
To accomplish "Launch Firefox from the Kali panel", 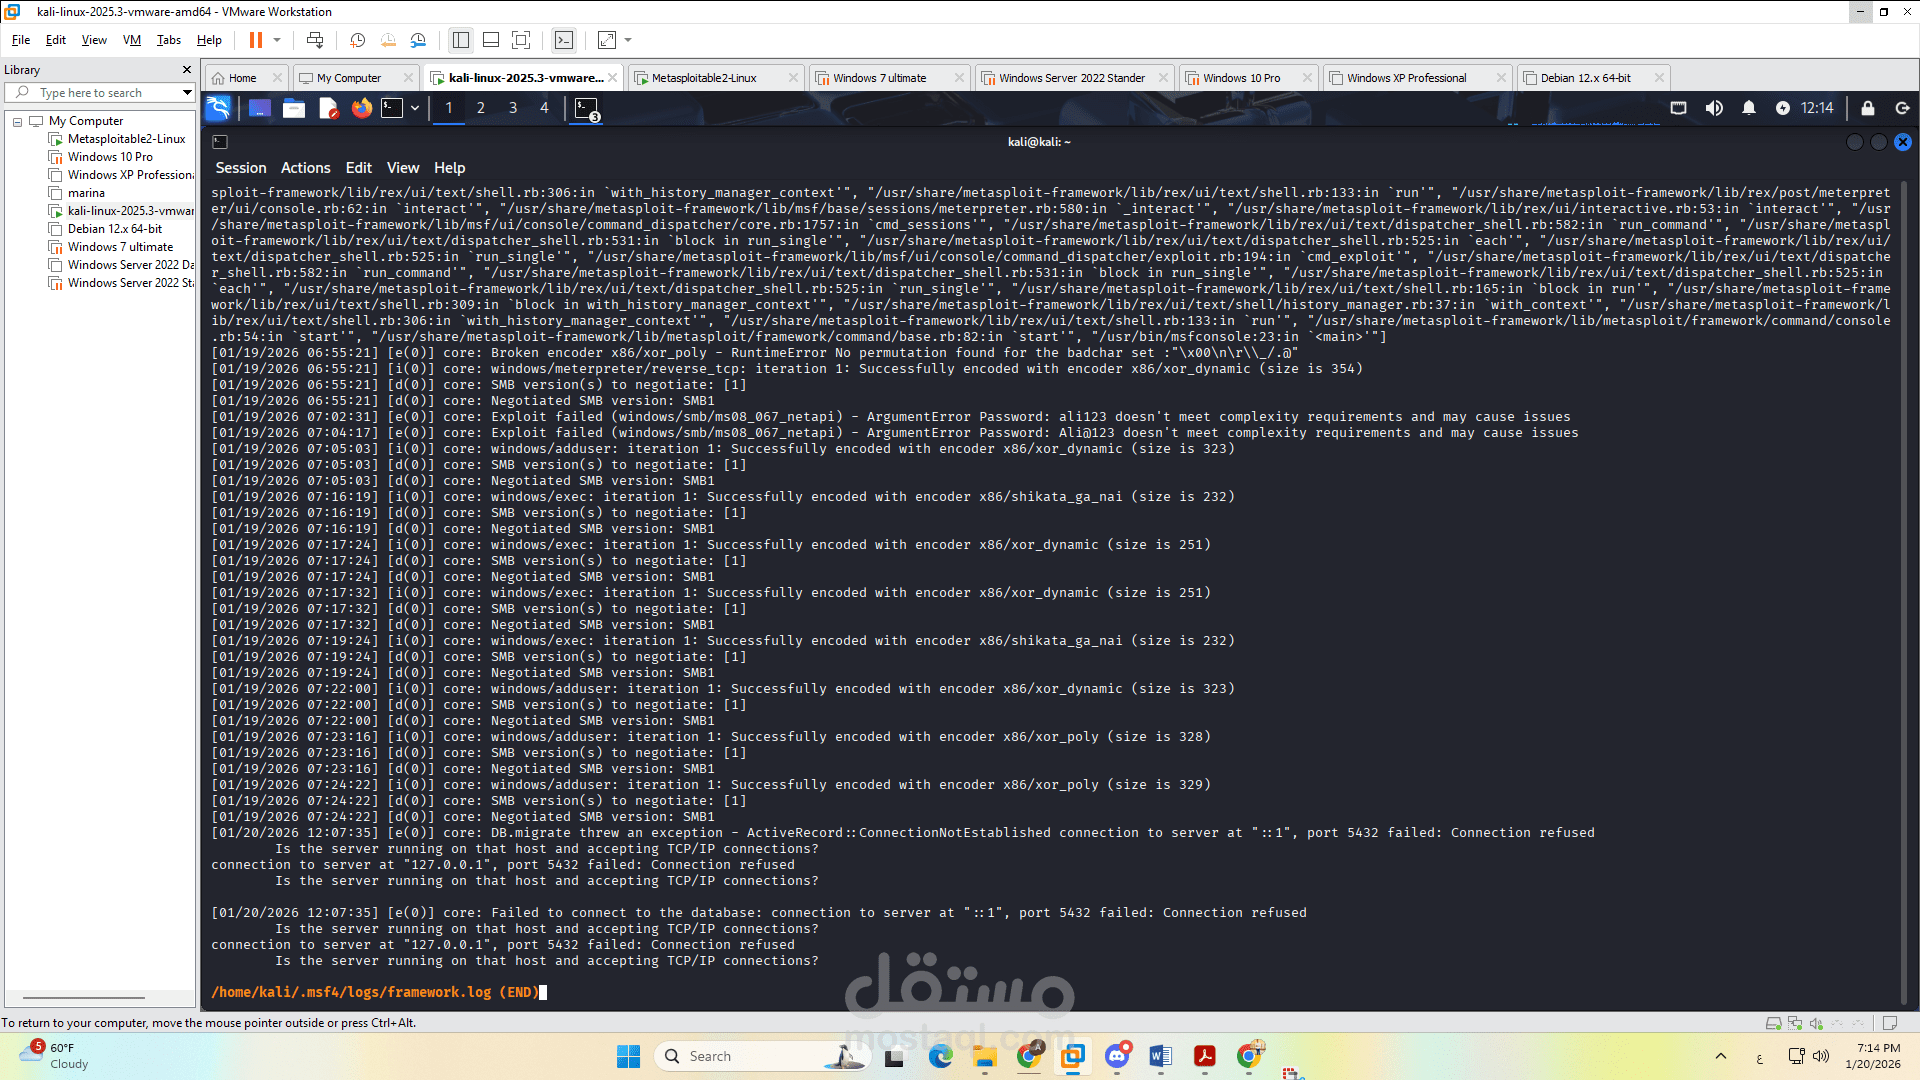I will pos(362,108).
